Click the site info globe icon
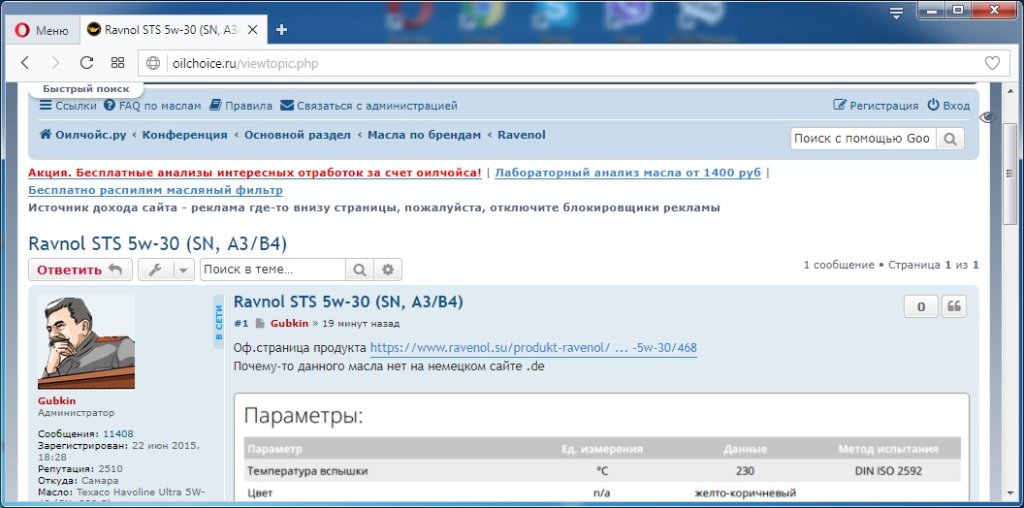 pyautogui.click(x=153, y=63)
